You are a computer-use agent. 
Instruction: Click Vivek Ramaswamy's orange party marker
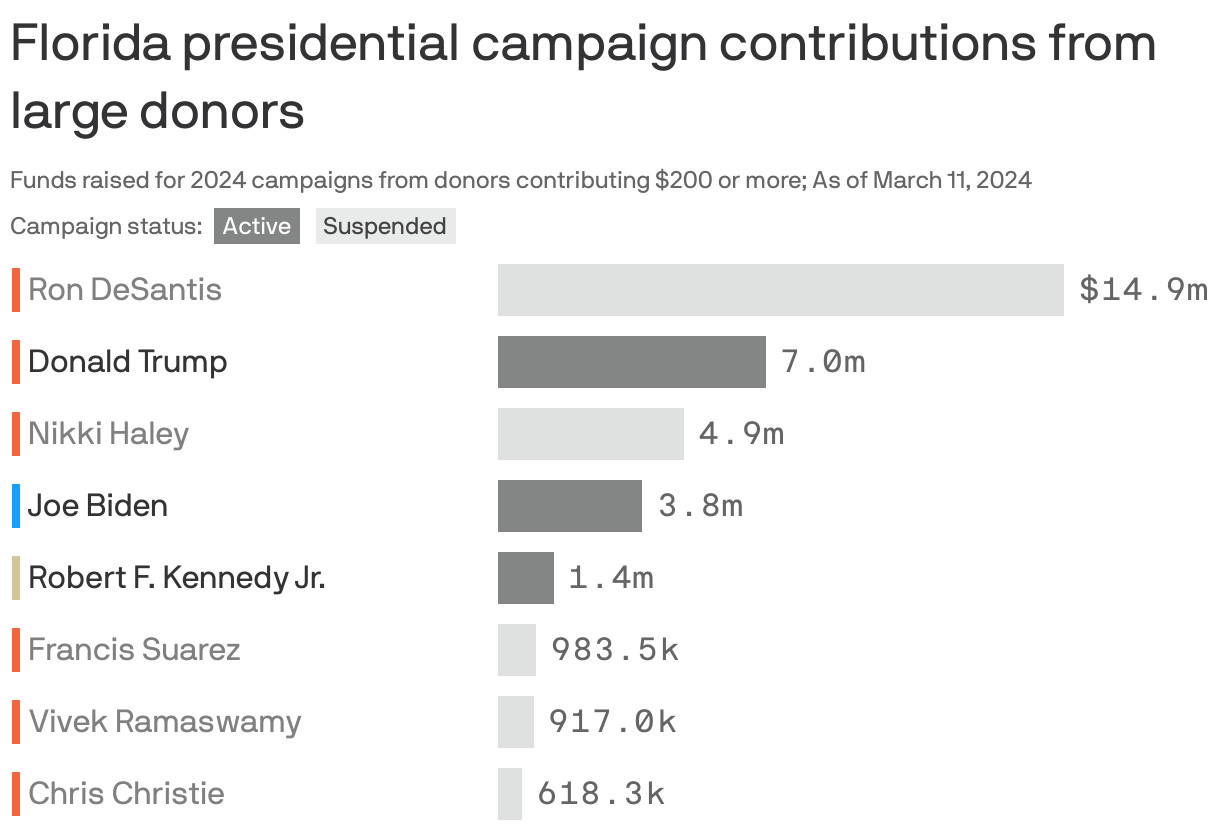(15, 721)
